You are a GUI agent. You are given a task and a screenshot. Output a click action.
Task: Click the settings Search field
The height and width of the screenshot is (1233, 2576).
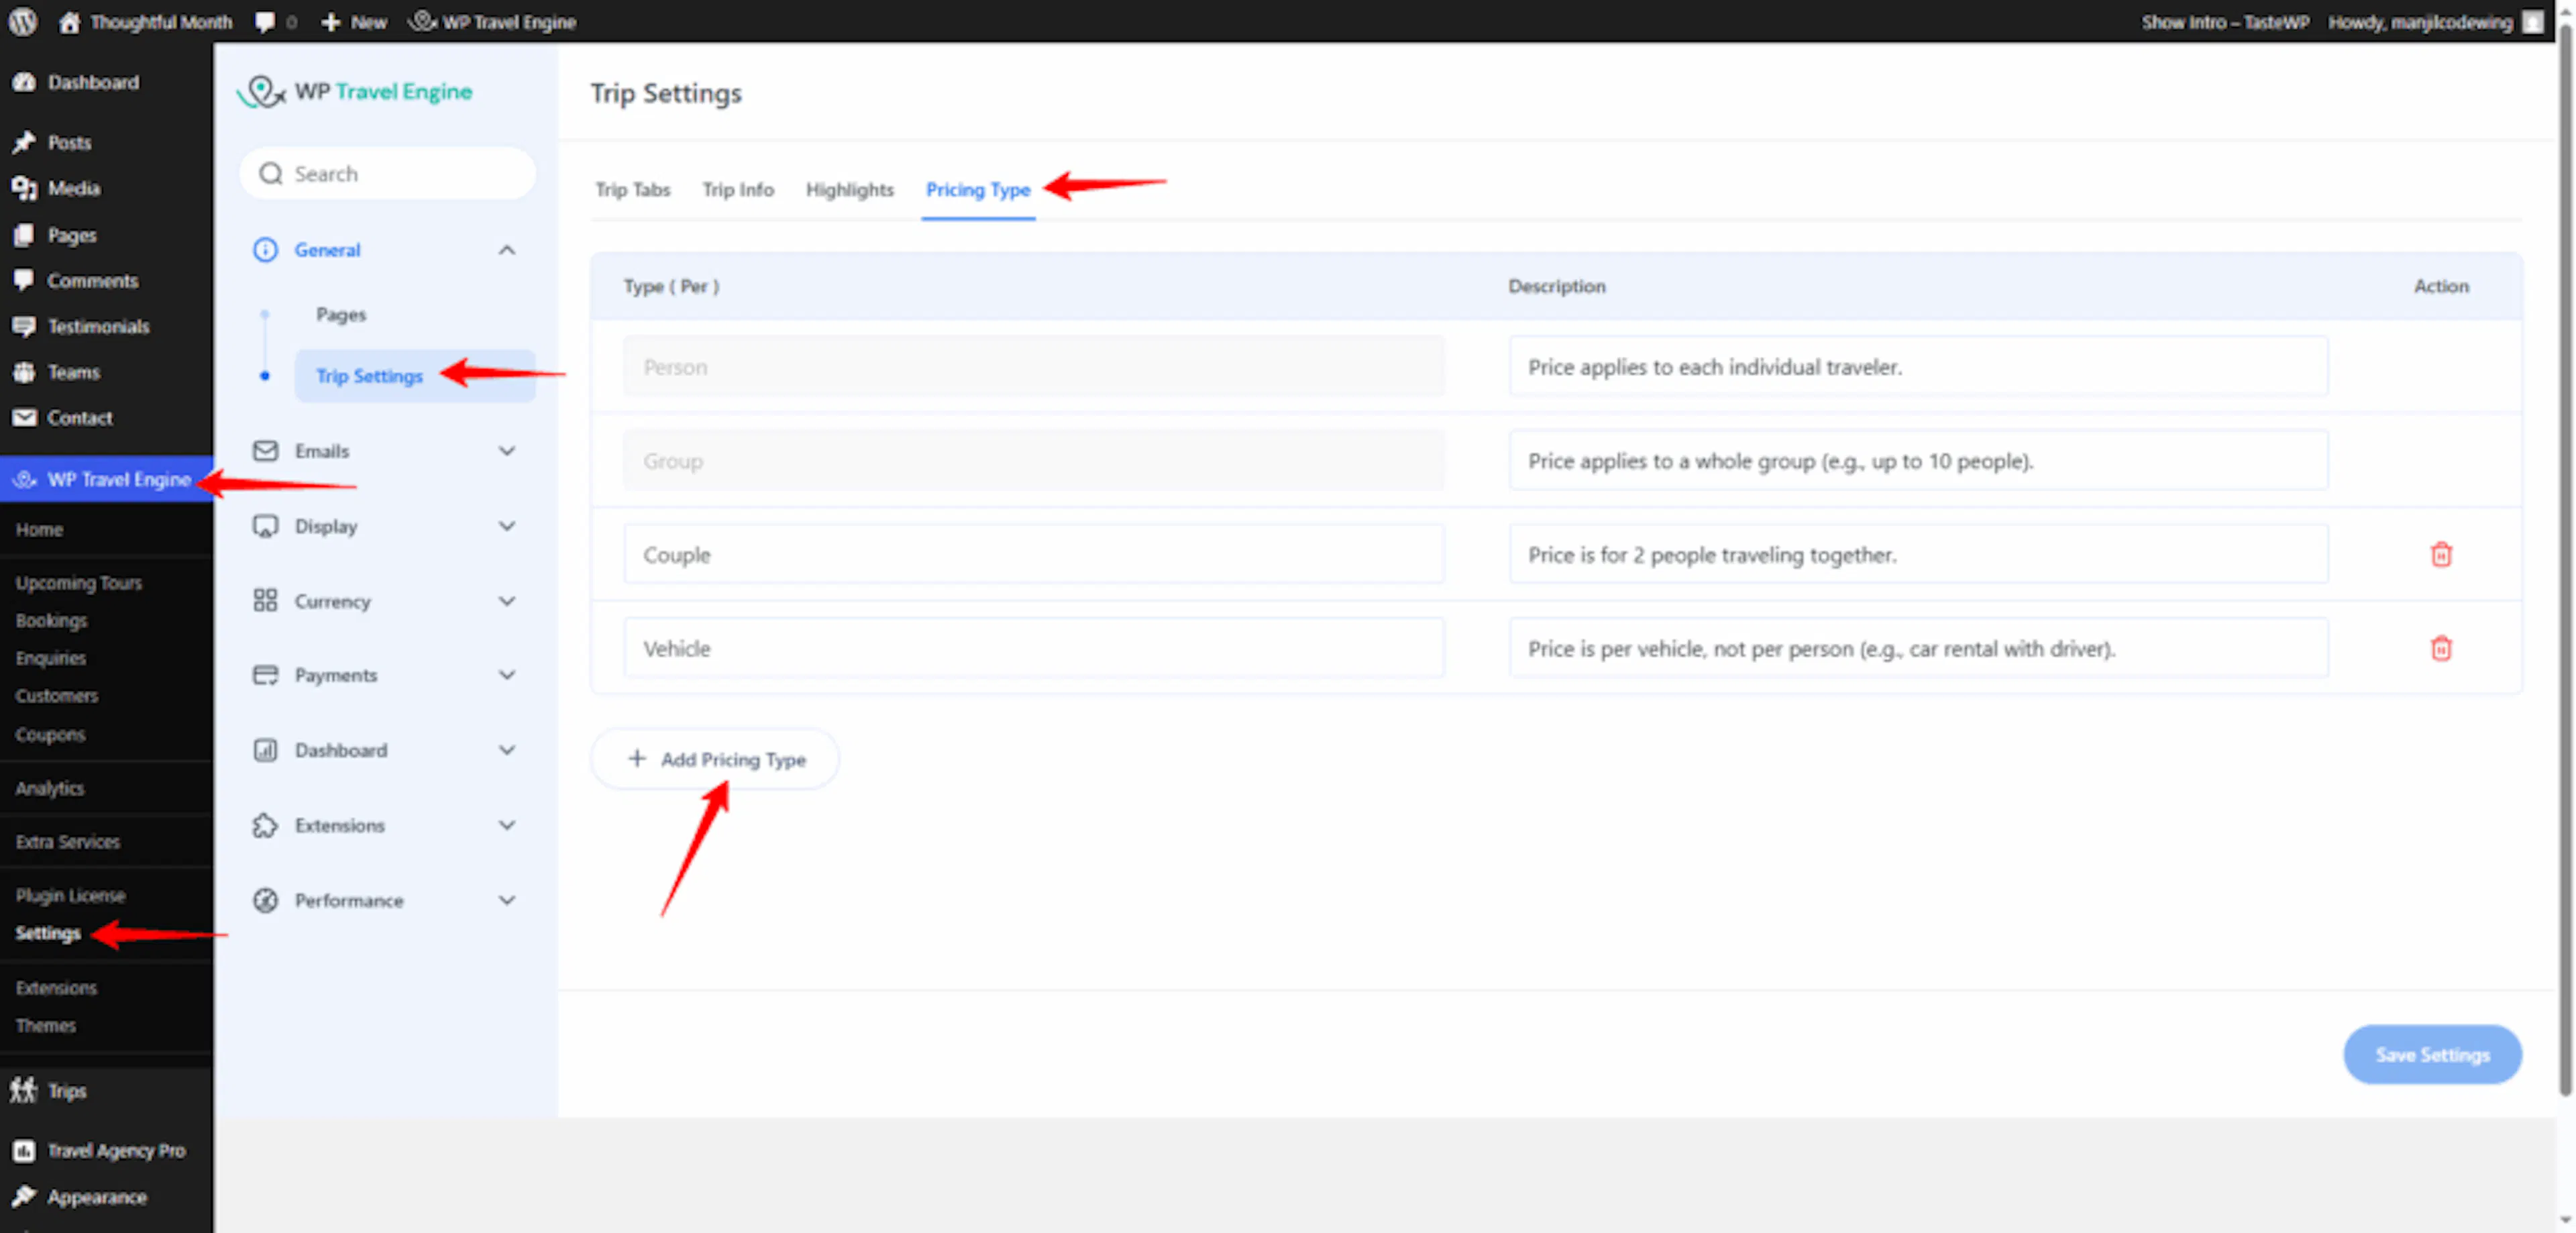387,174
